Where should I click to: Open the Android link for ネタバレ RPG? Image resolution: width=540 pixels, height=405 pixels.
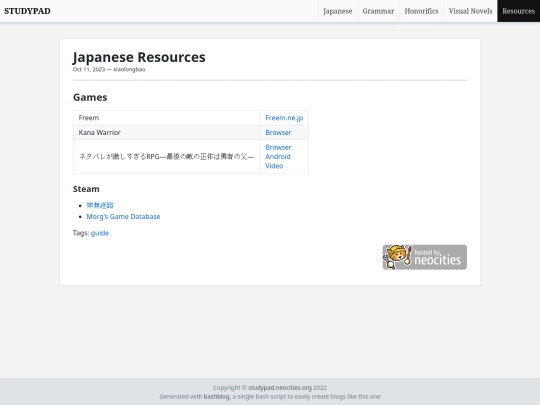[x=278, y=157]
